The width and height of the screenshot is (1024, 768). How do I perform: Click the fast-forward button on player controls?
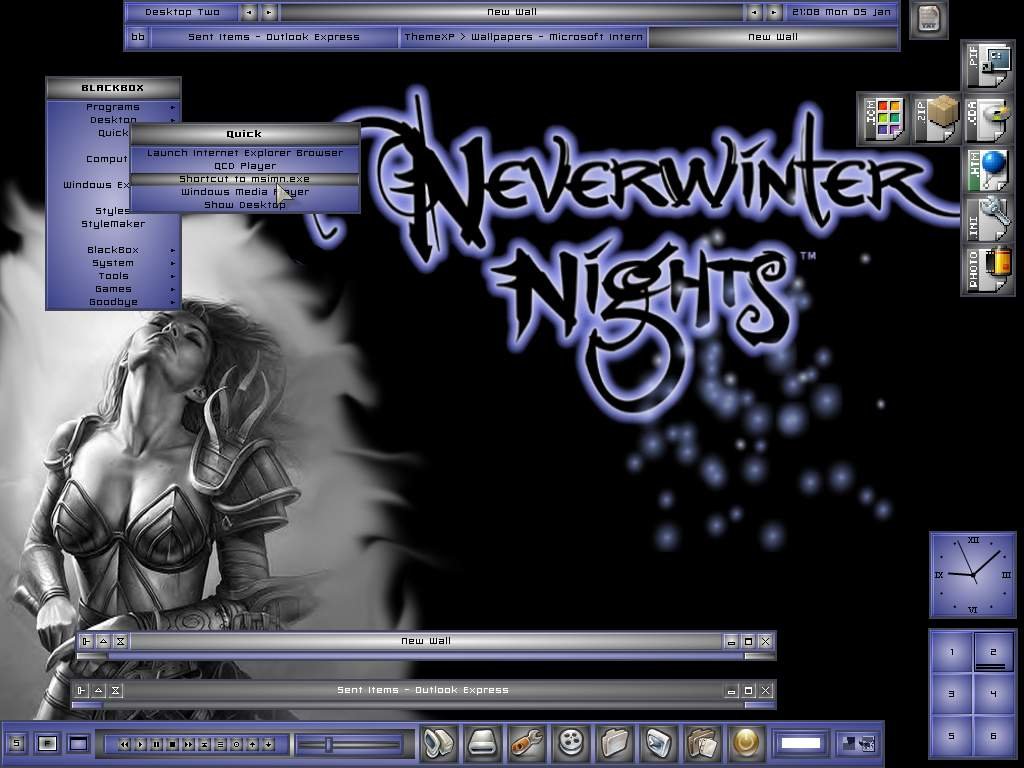[x=189, y=744]
